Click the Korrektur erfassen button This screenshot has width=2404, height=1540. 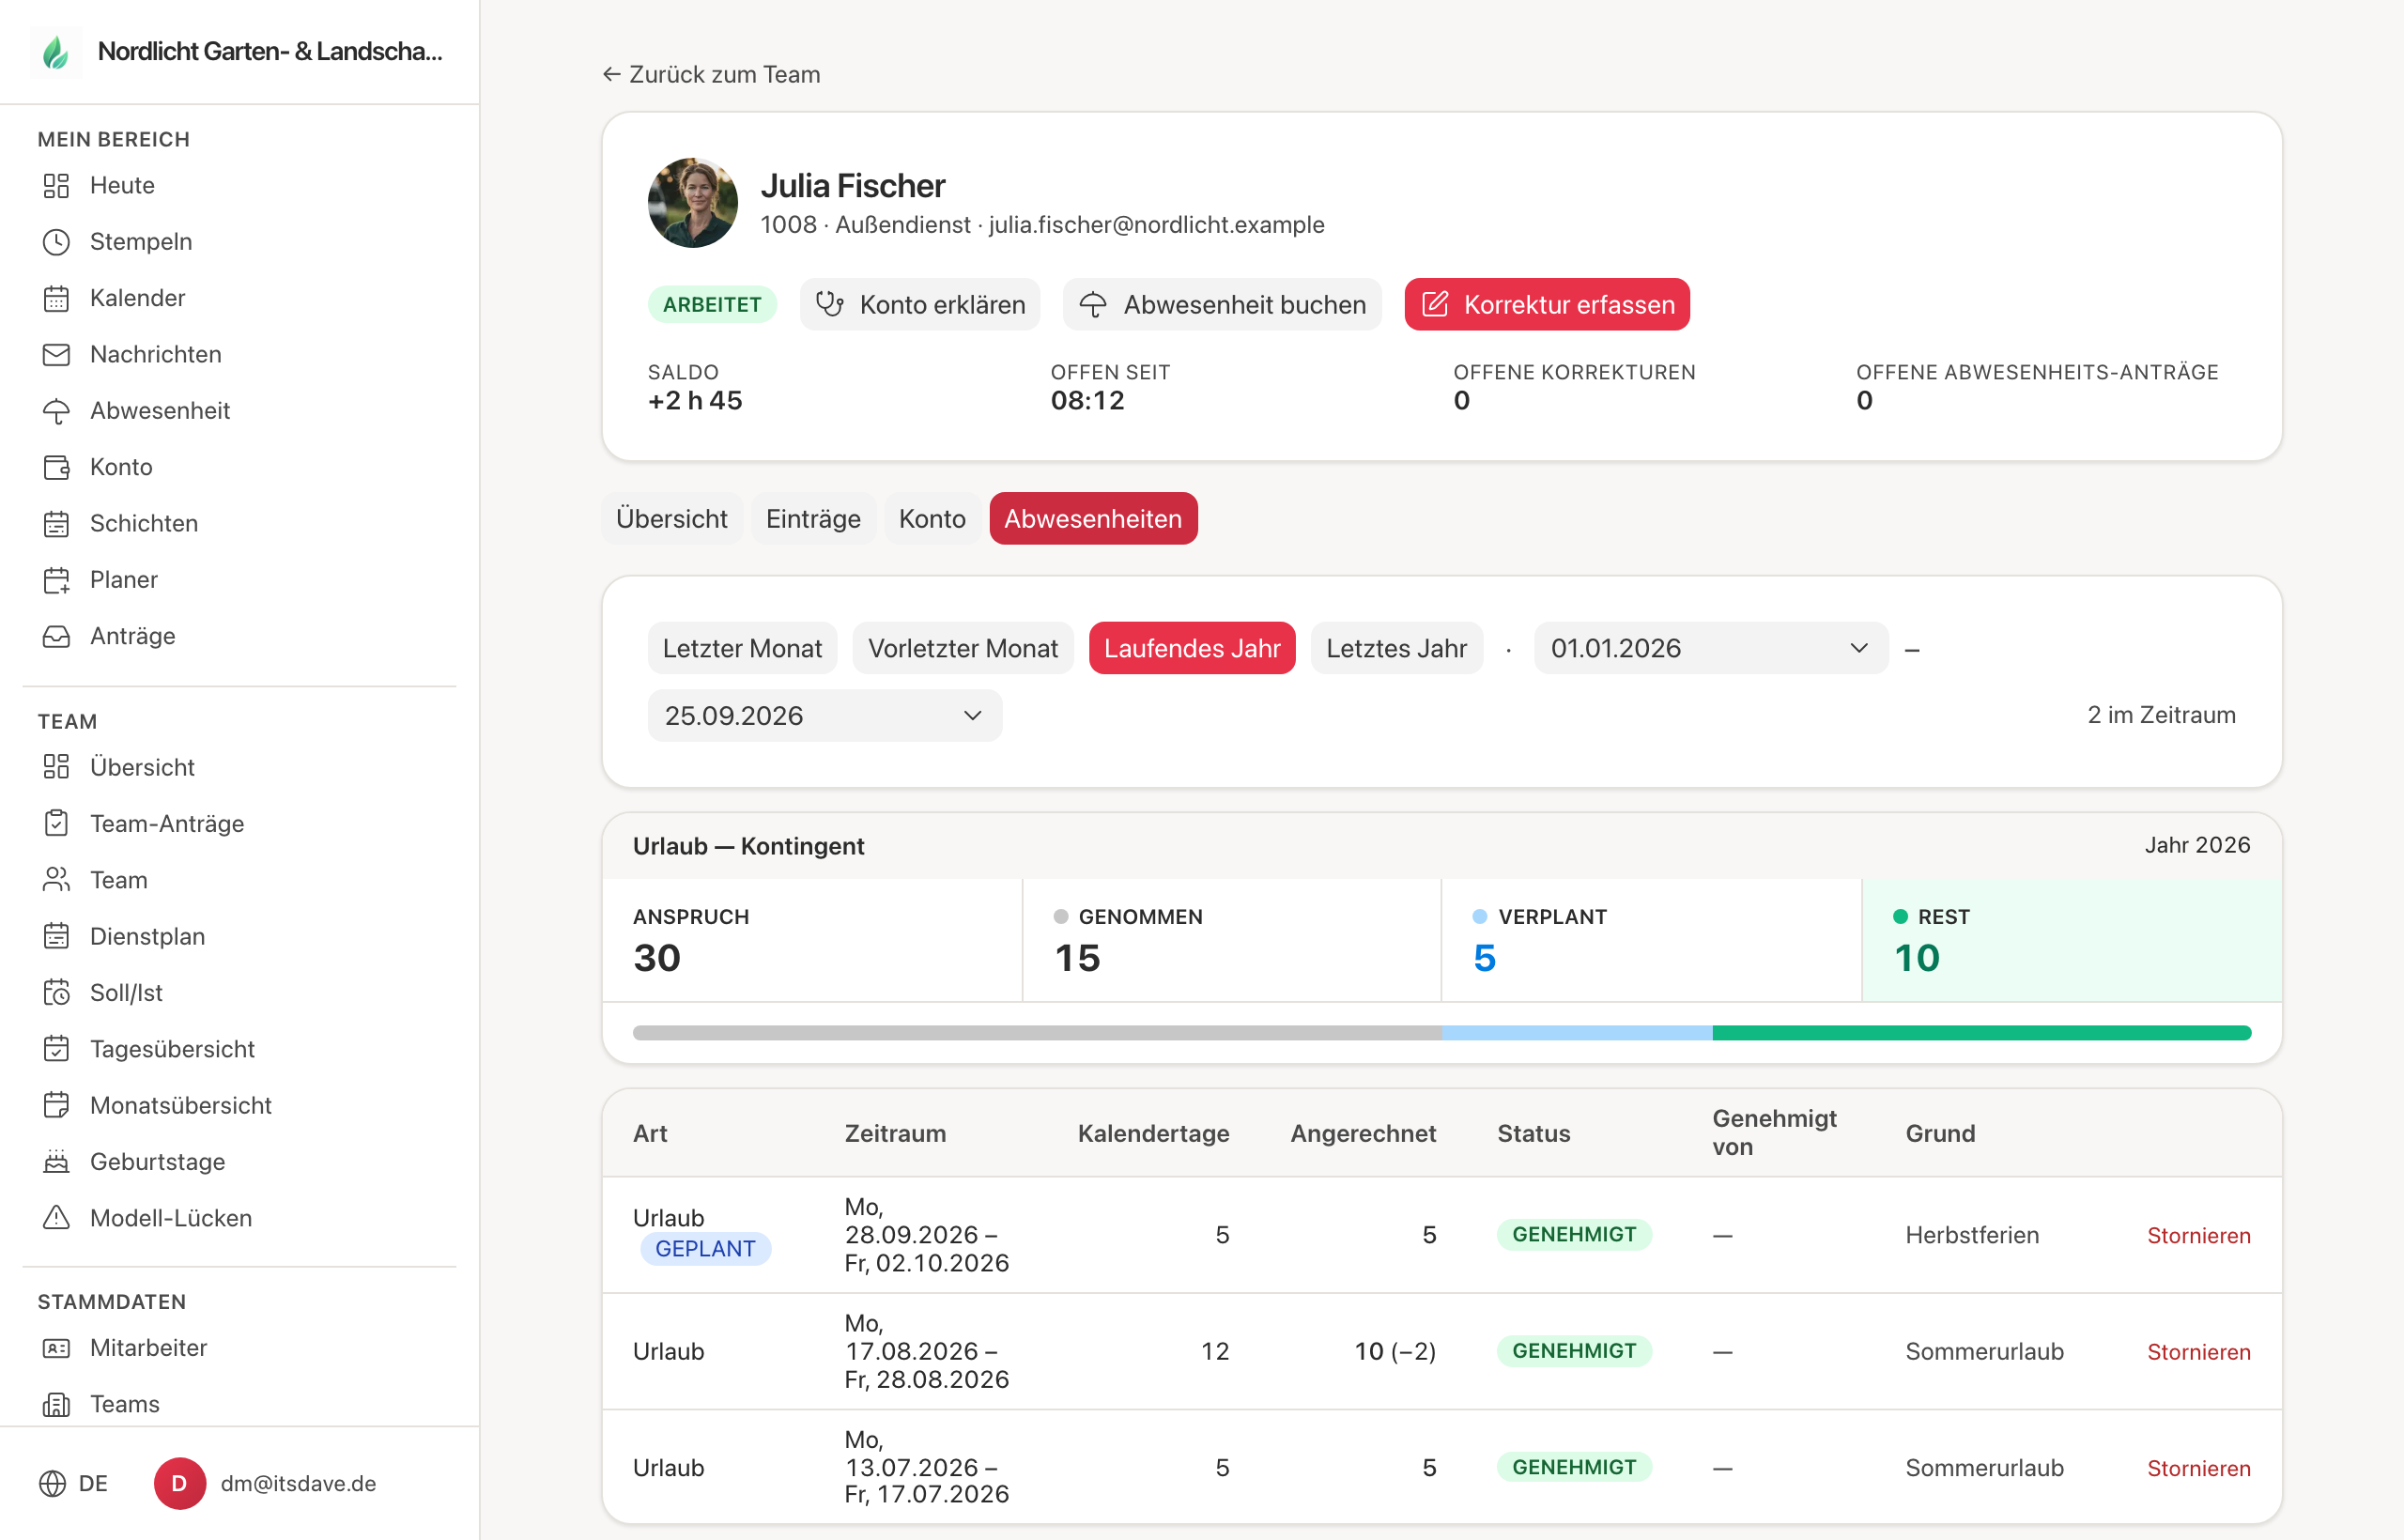pyautogui.click(x=1547, y=304)
